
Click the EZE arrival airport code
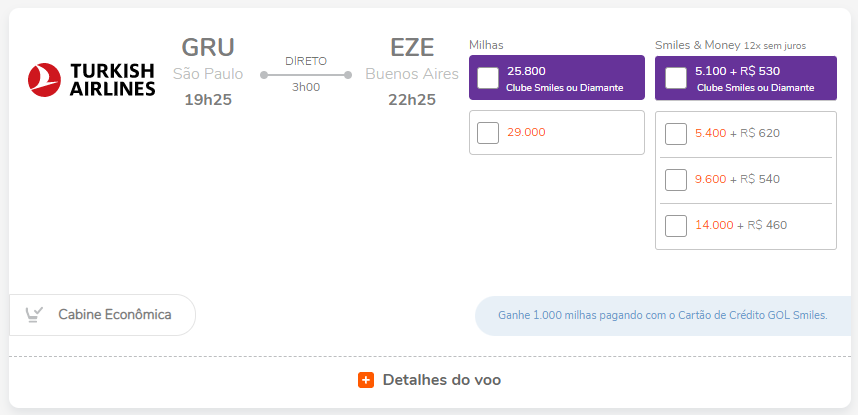coord(412,47)
